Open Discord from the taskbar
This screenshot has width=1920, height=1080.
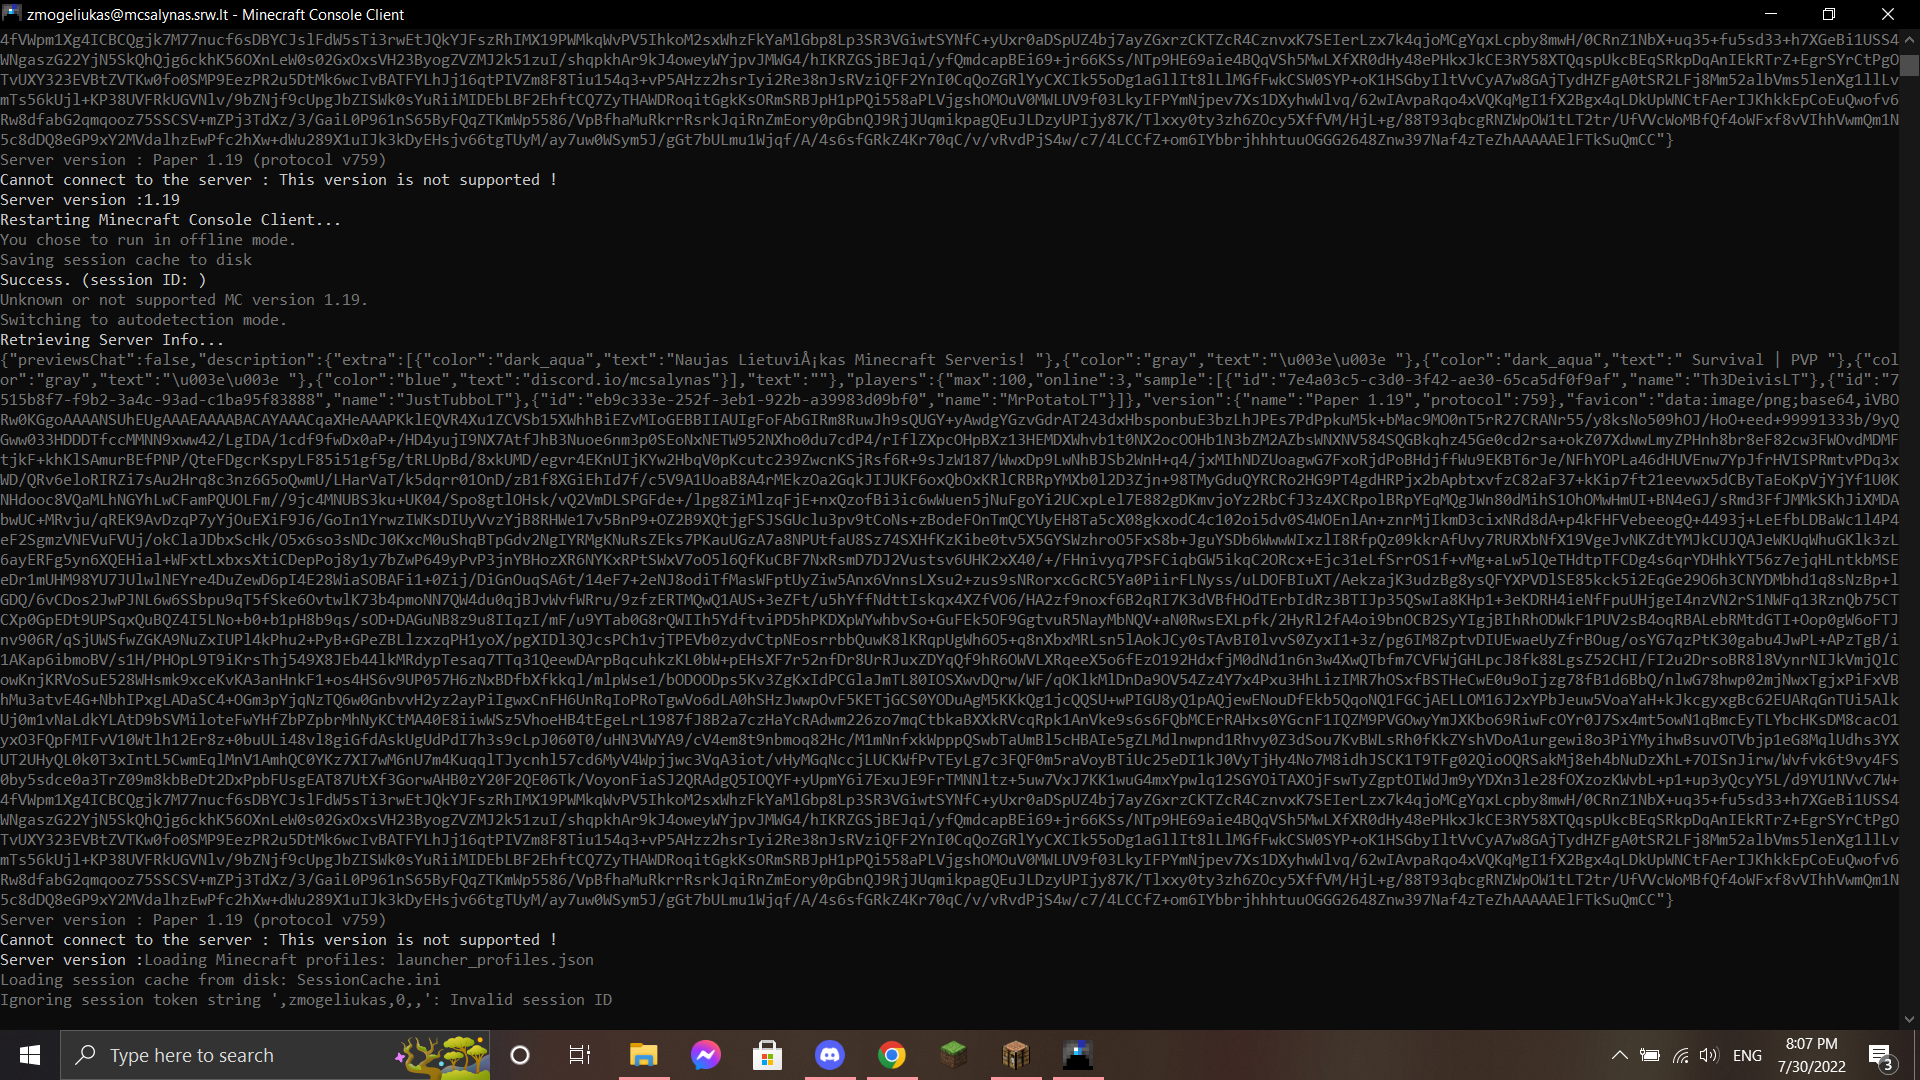click(x=830, y=1055)
